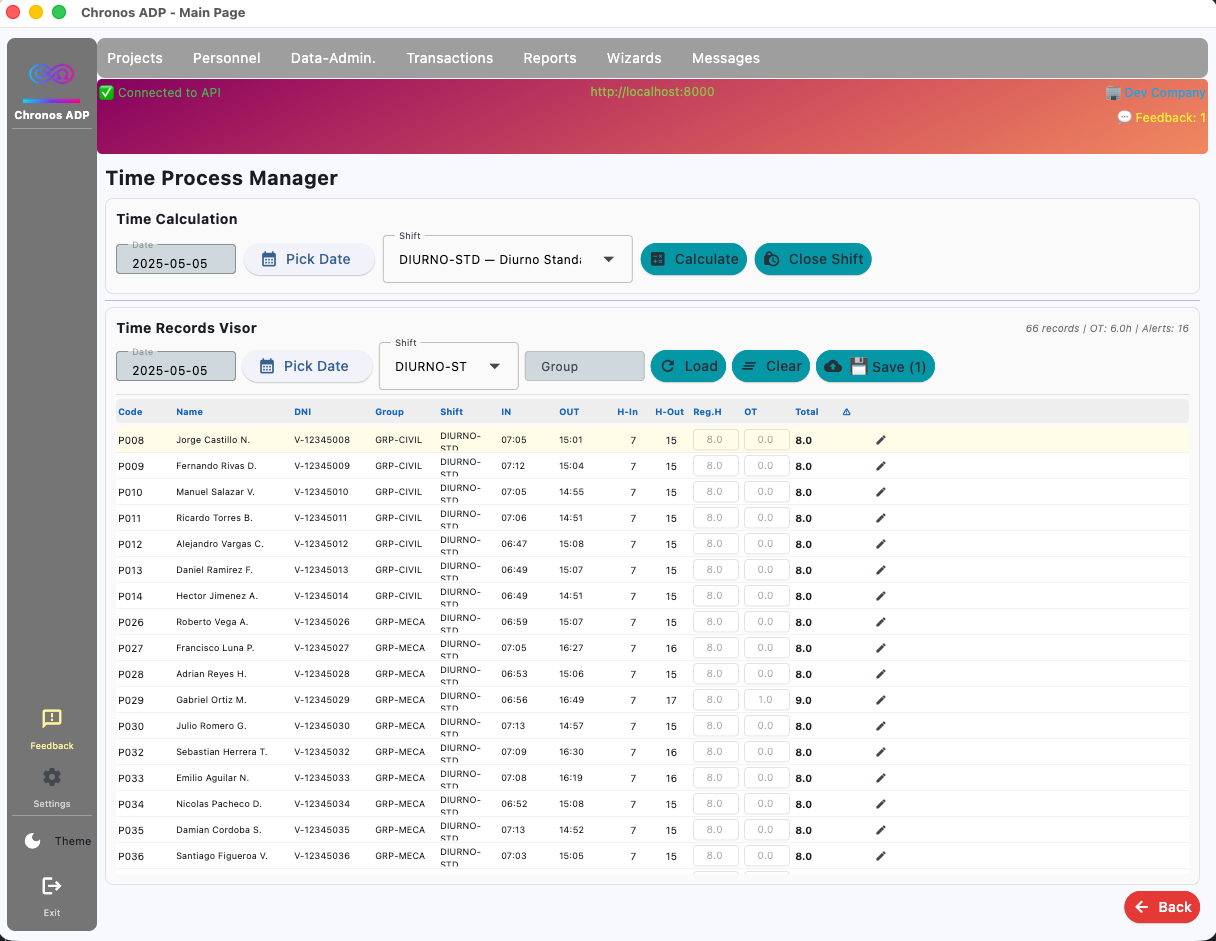Edit row P028 Adrian Reyes pencil icon
This screenshot has height=941, width=1216.
881,674
